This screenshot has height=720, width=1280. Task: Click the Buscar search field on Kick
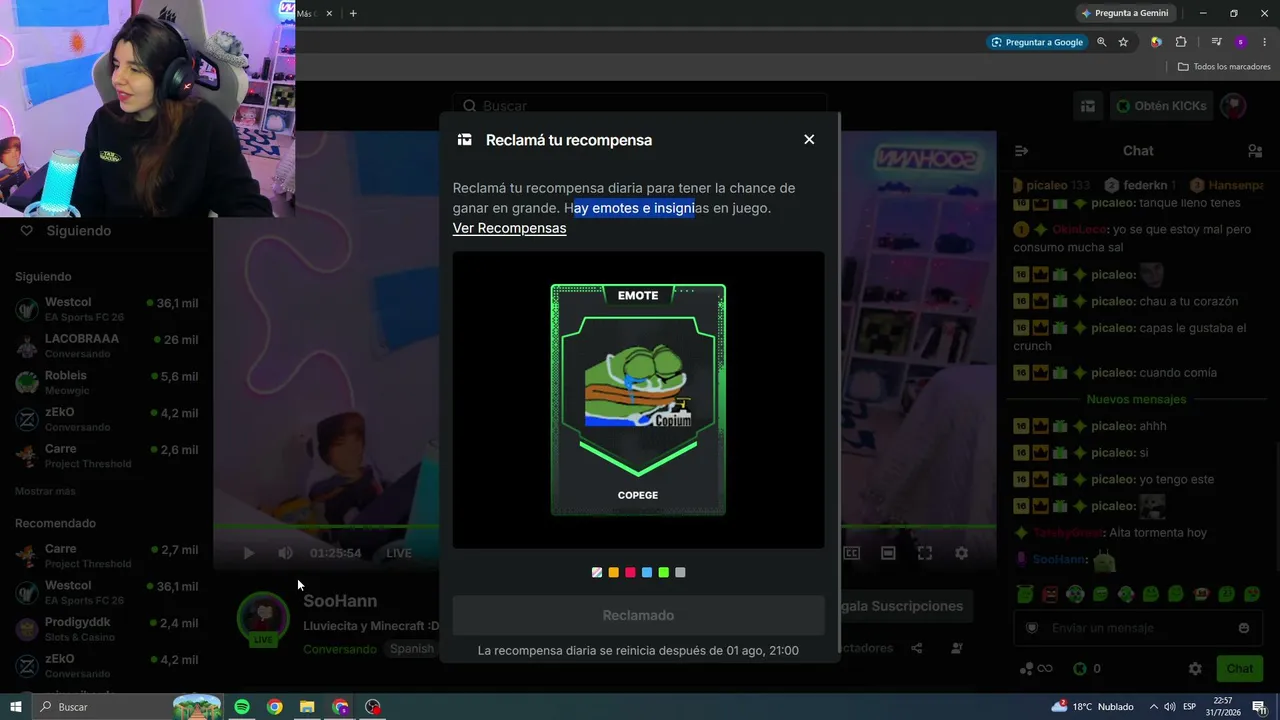[640, 106]
